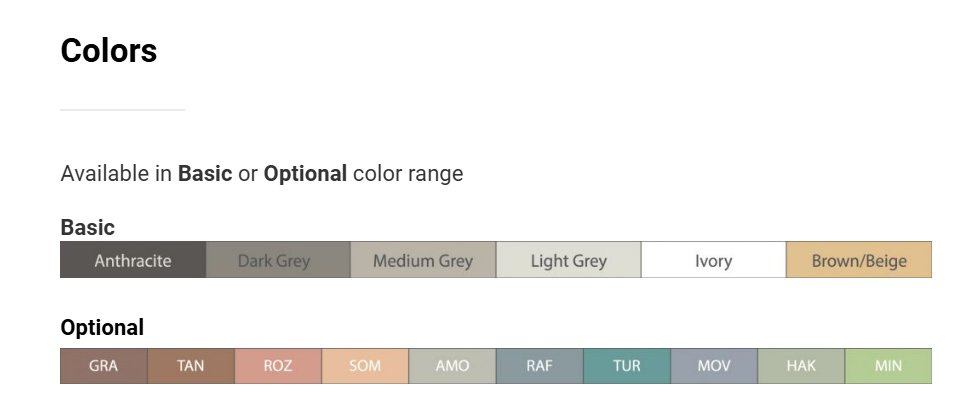The height and width of the screenshot is (419, 957).
Task: Select the GRA optional color
Action: coord(103,366)
